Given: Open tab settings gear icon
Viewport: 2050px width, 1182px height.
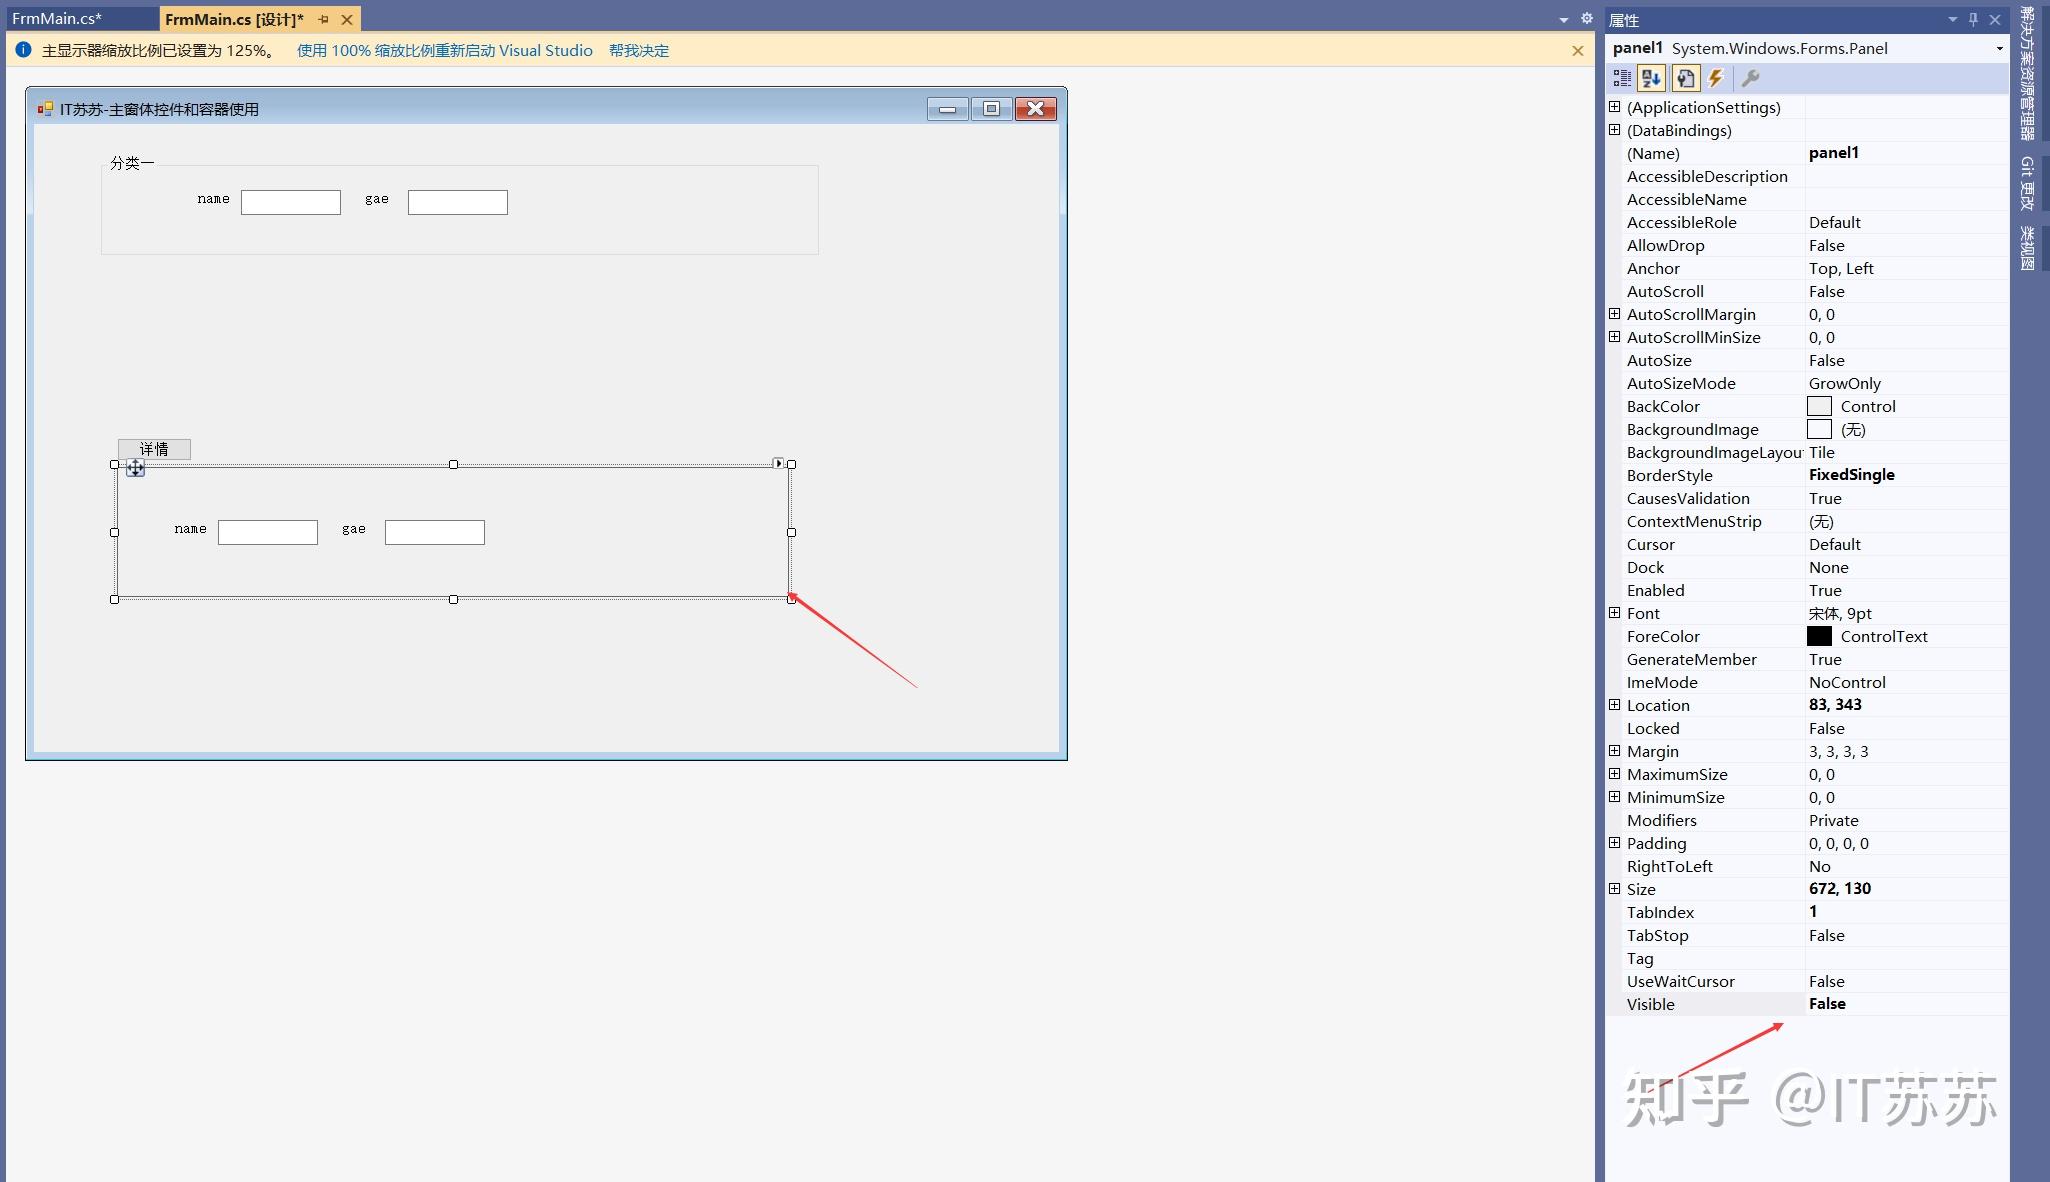Looking at the screenshot, I should click(1586, 19).
